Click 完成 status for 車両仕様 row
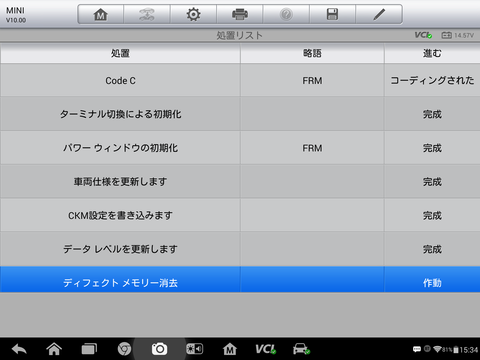This screenshot has width=480, height=360. (x=432, y=182)
